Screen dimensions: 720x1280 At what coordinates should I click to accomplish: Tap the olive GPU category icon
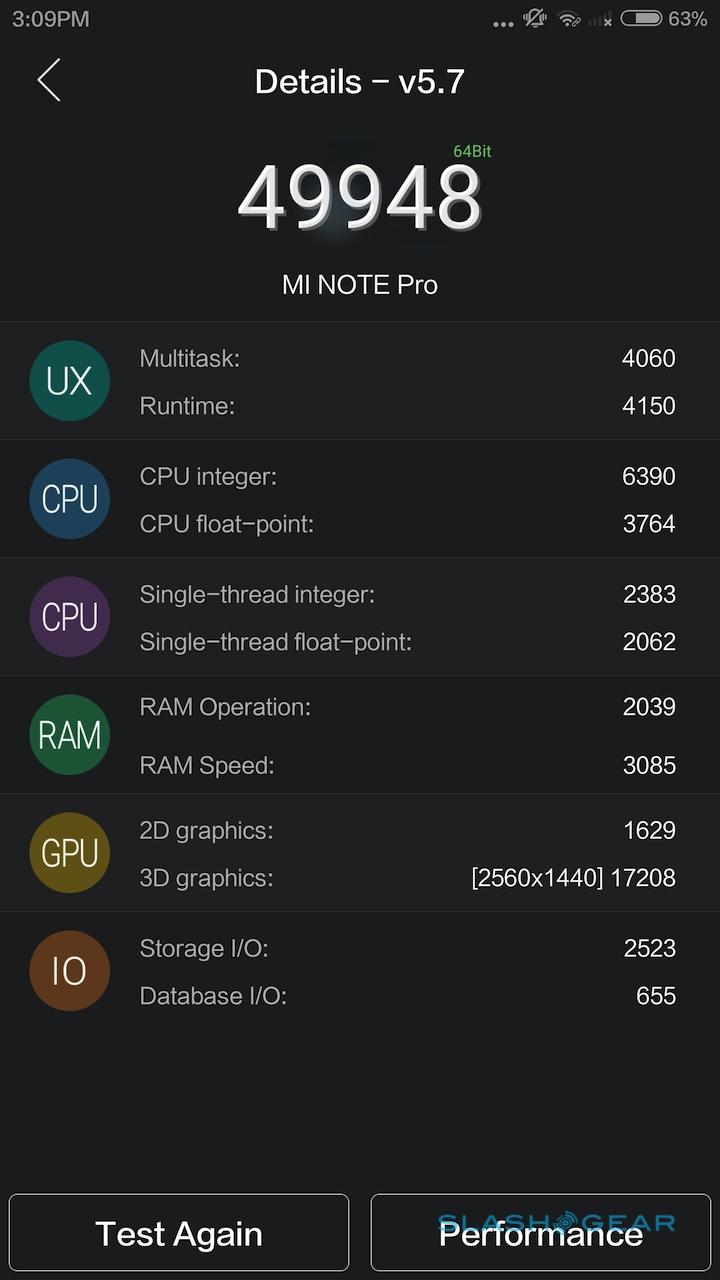(69, 853)
